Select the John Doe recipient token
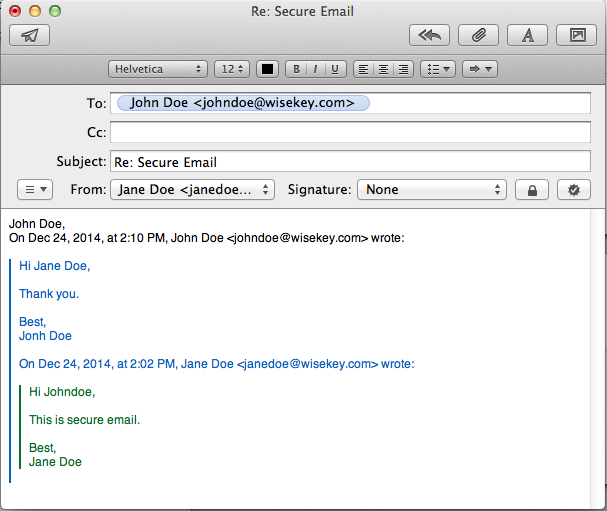 point(243,103)
